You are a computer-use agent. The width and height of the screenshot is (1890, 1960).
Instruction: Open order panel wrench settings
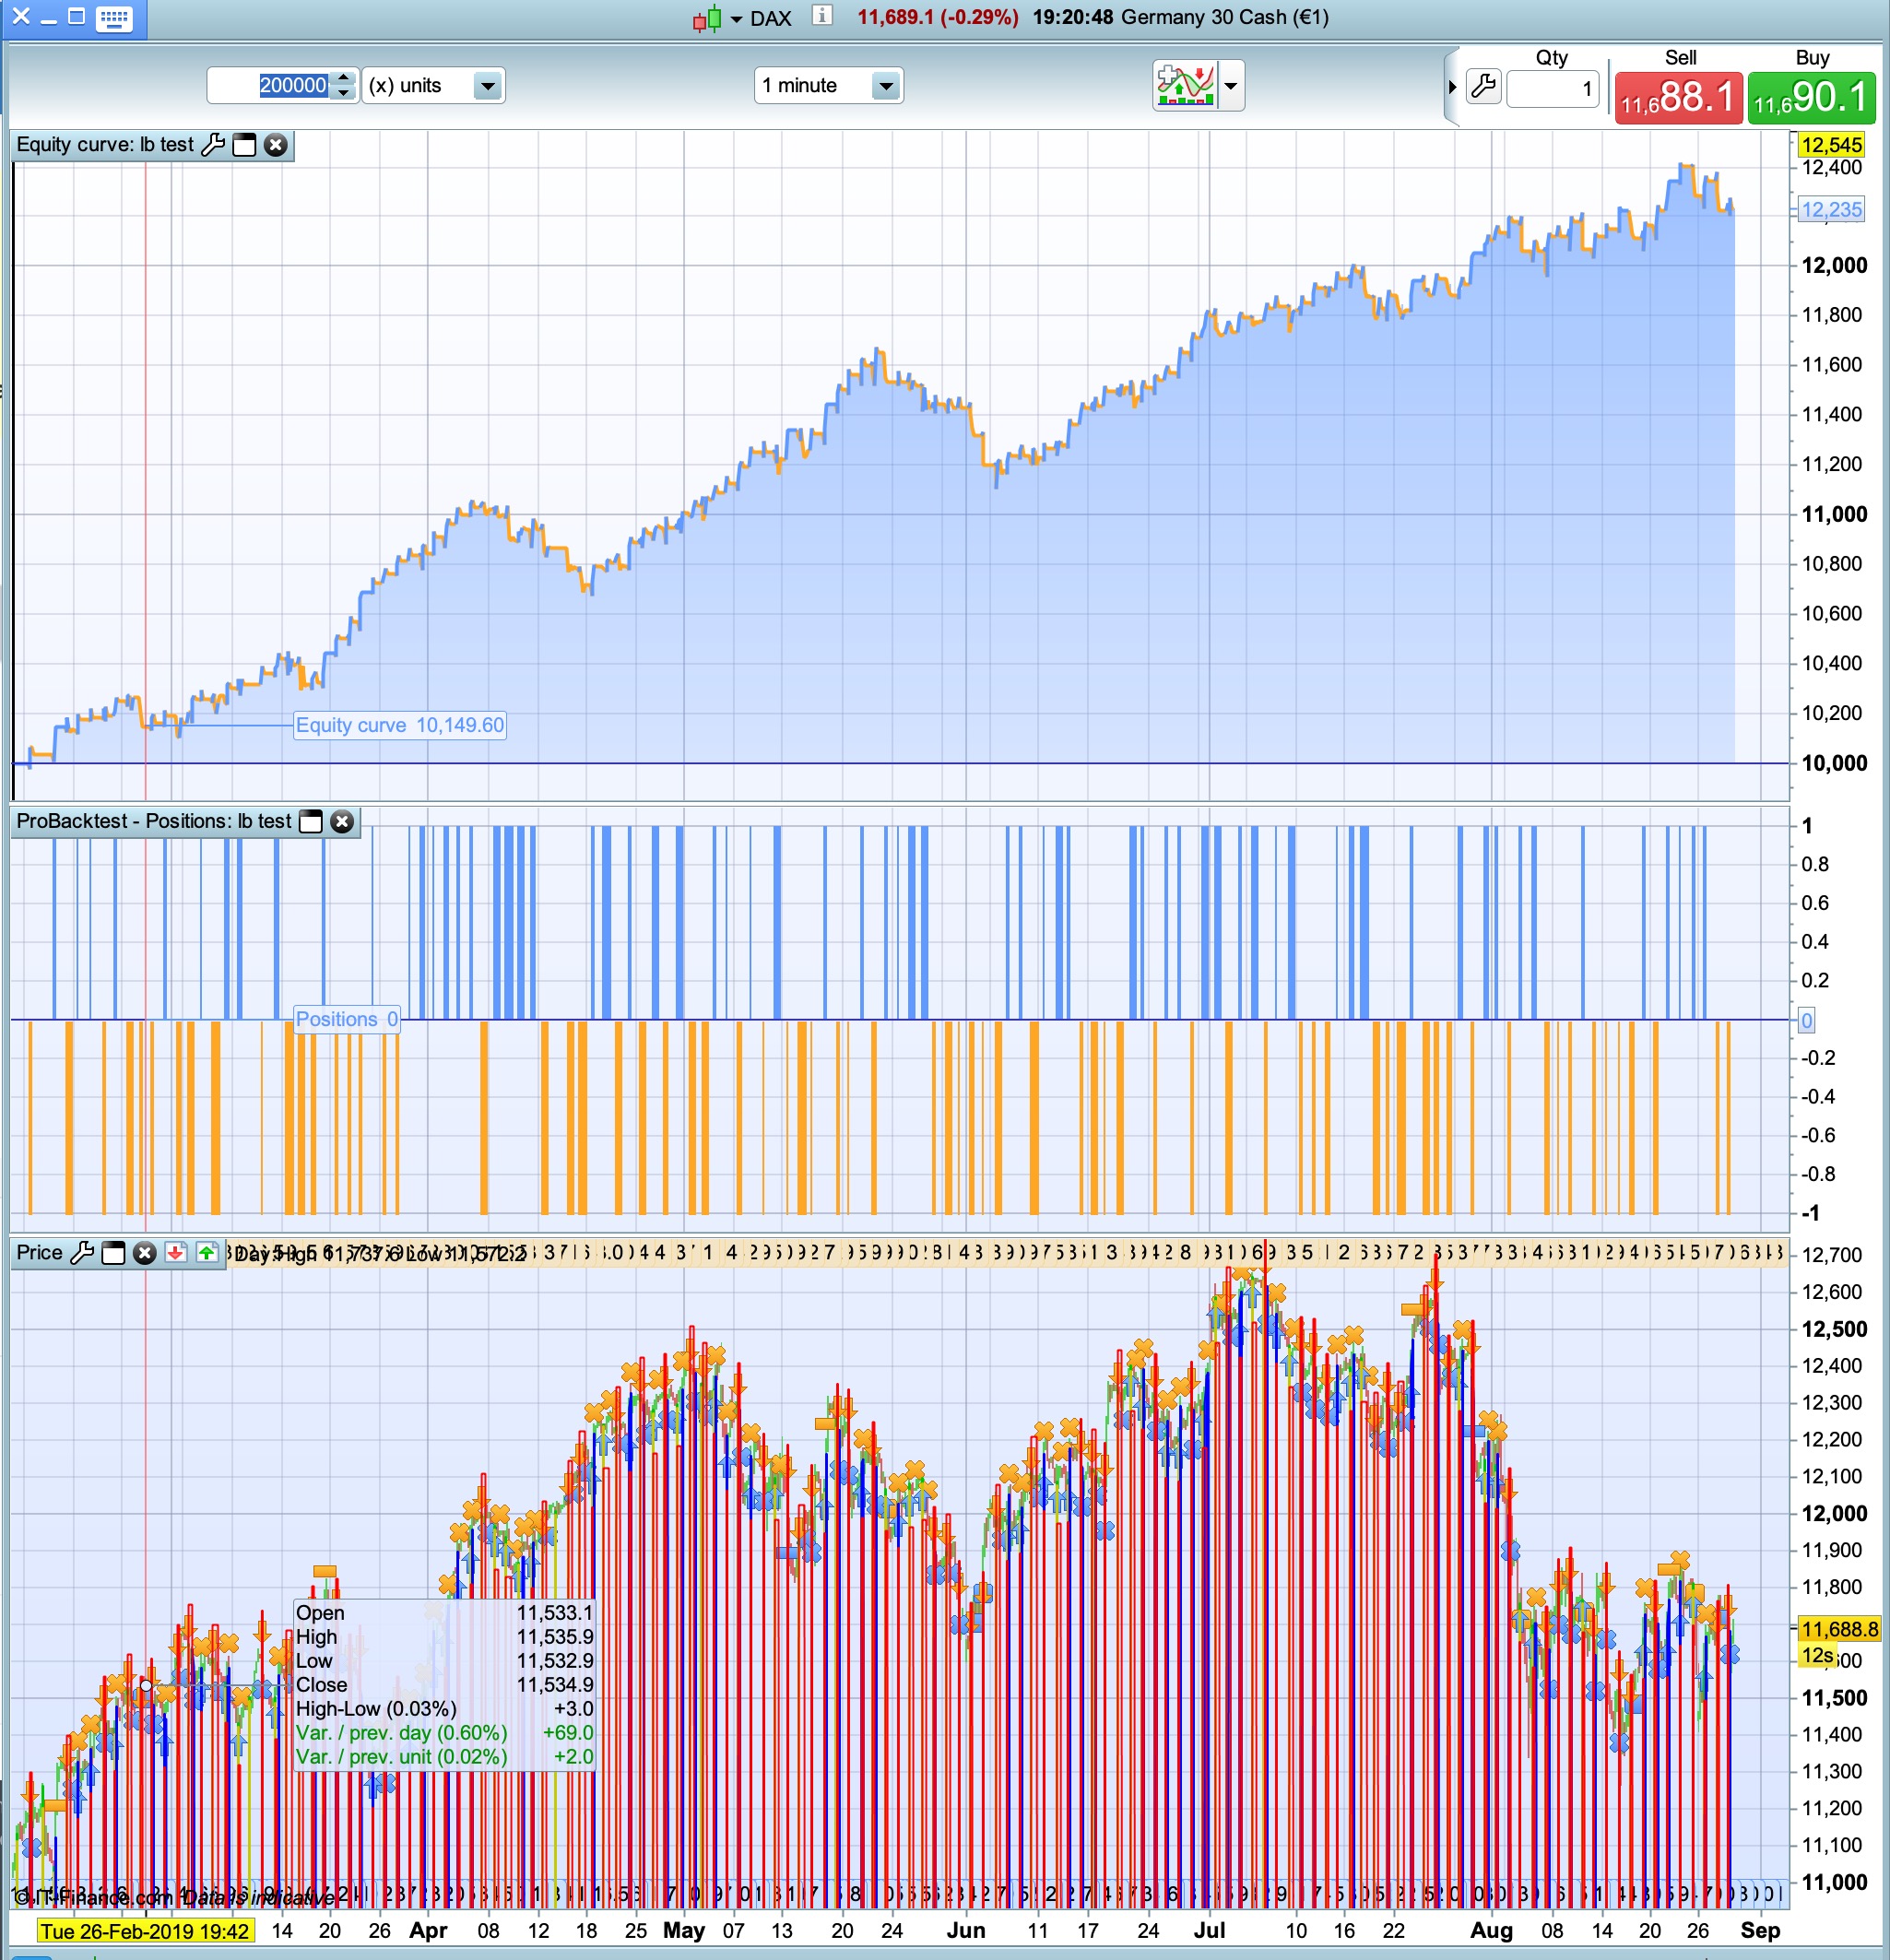click(1484, 87)
